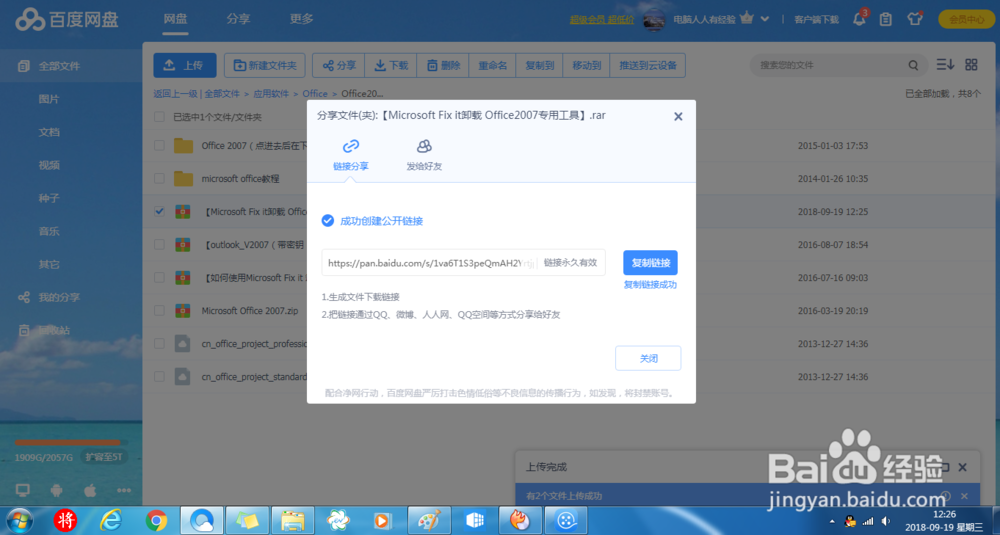Toggle checkbox for cn_office_project_standard file
Image resolution: width=1000 pixels, height=535 pixels.
point(159,377)
